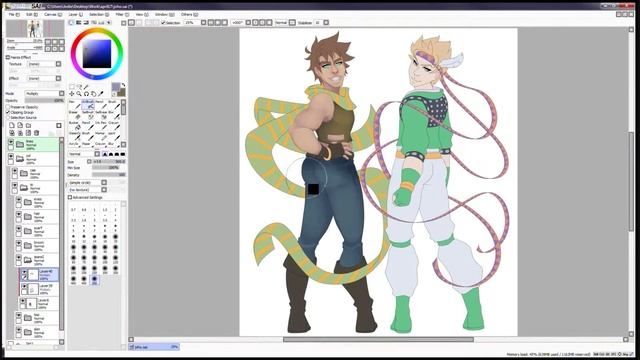Image resolution: width=640 pixels, height=360 pixels.
Task: Hide the selected Layer40 eye toggle
Action: 24,272
